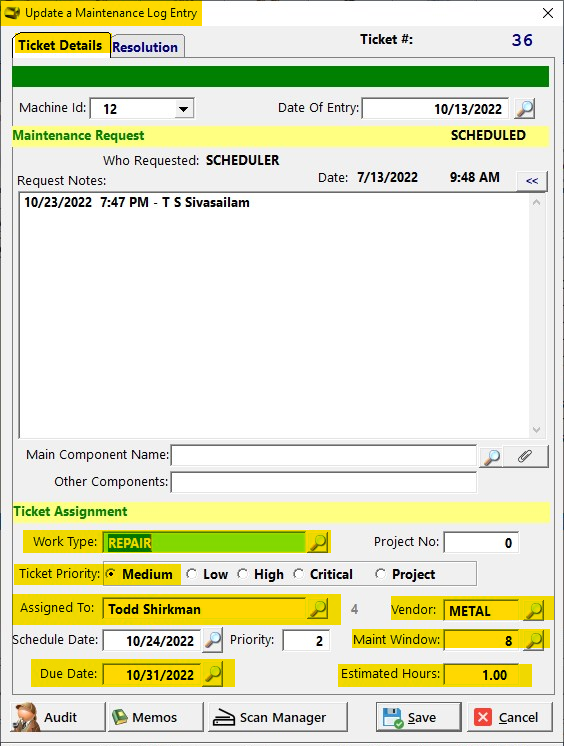
Task: Open the Scan Manager
Action: tap(277, 717)
